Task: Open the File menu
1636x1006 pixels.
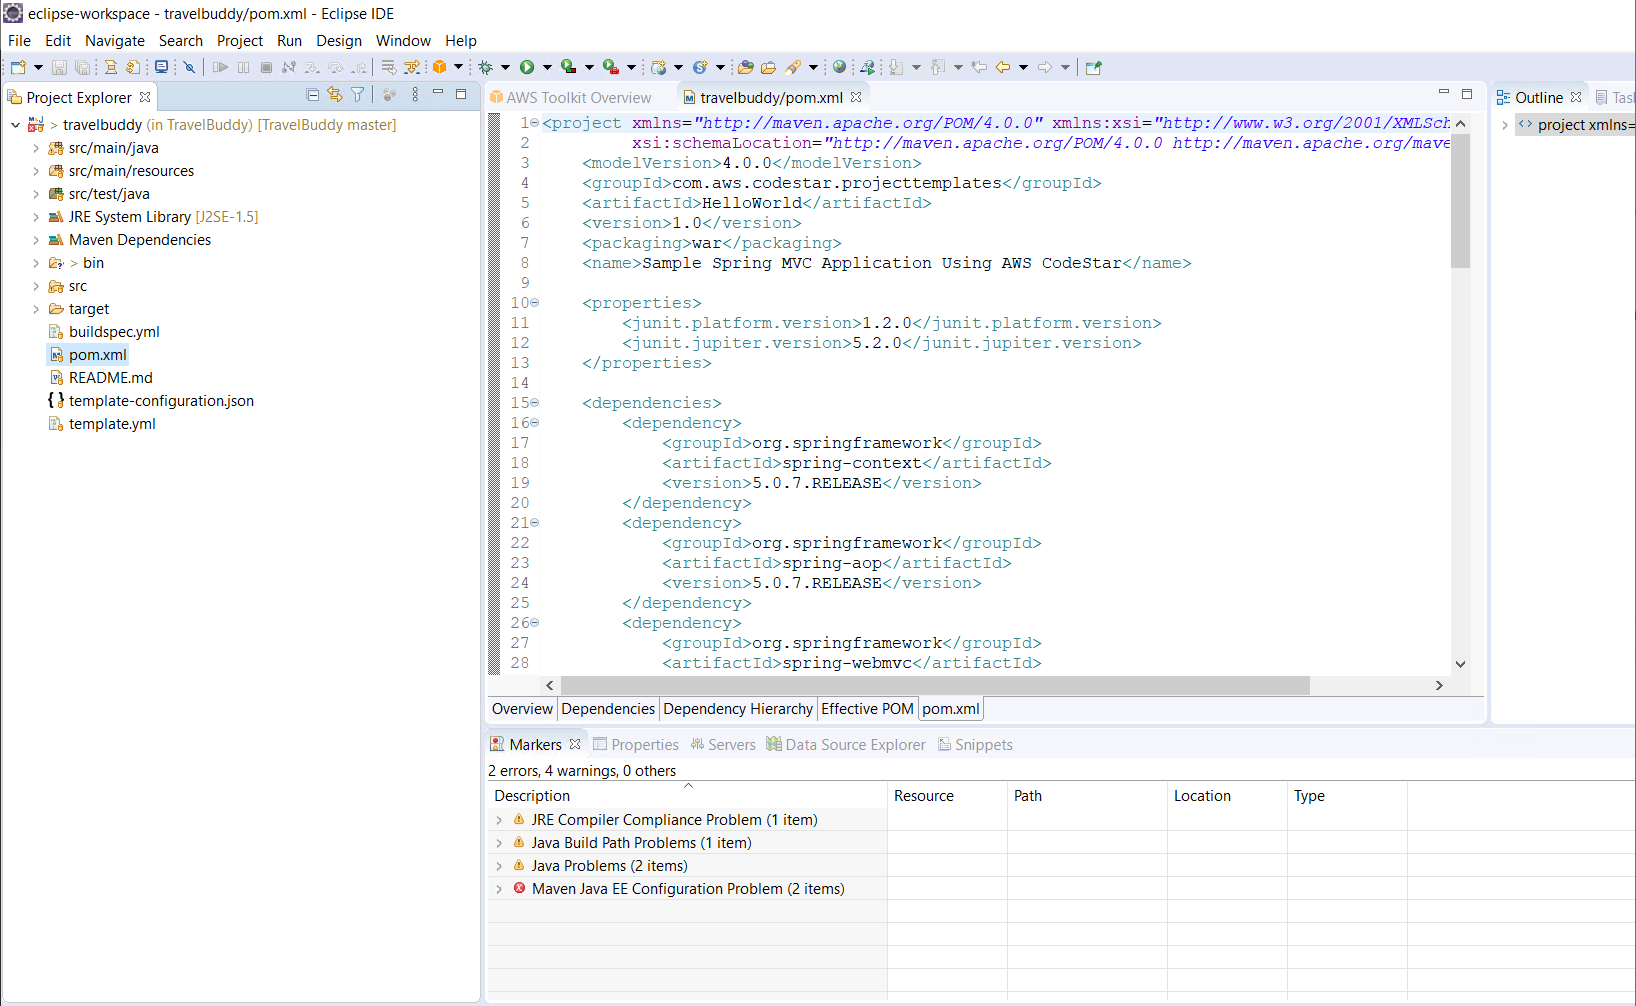Action: pyautogui.click(x=19, y=41)
